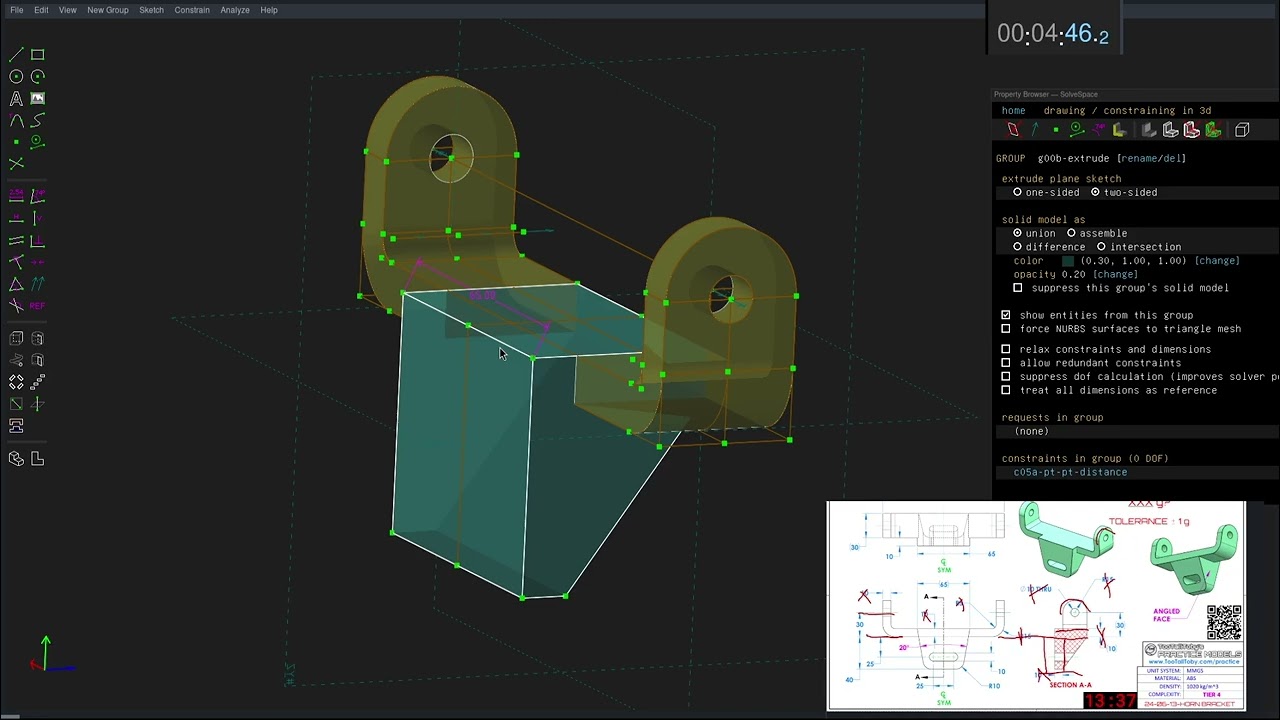
Task: Open the View menu
Action: click(67, 10)
